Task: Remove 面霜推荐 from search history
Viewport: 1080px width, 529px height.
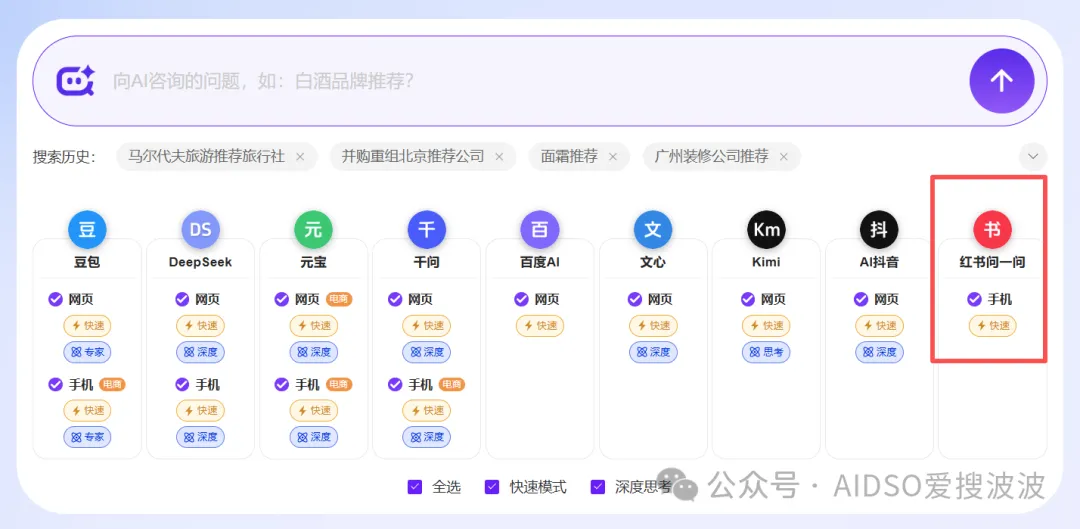Action: [x=613, y=156]
